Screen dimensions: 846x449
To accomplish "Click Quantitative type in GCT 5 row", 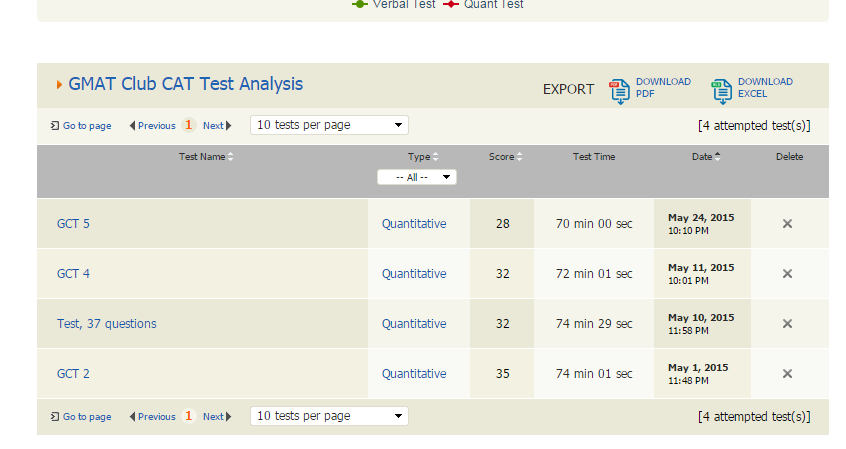I will pos(414,224).
